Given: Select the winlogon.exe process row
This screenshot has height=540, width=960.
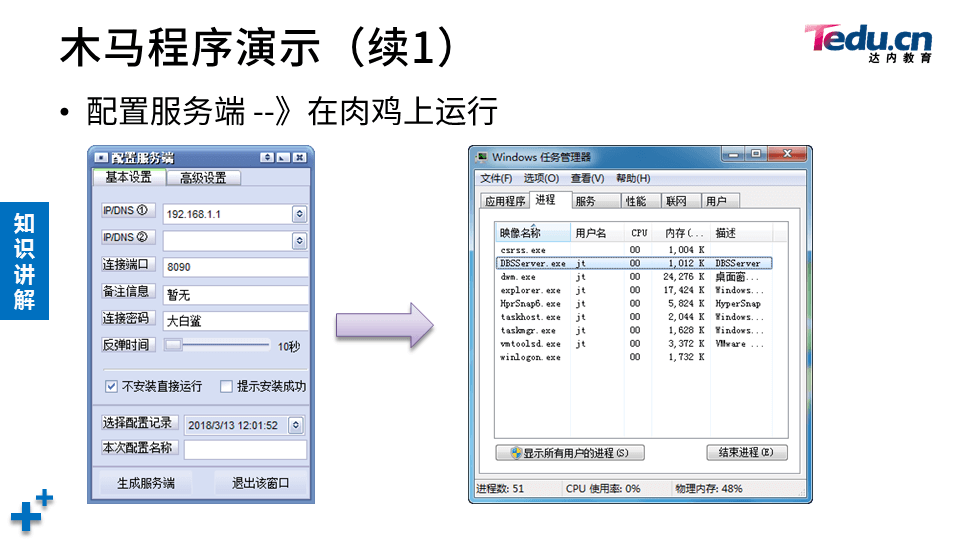Looking at the screenshot, I should pyautogui.click(x=634, y=357).
